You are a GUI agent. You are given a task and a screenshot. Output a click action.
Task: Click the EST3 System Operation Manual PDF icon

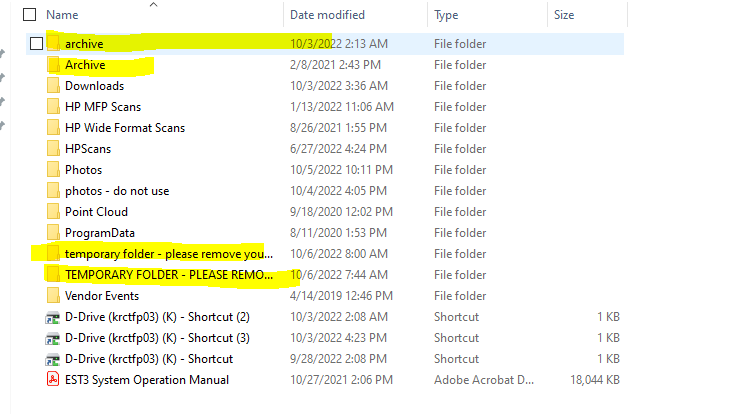pyautogui.click(x=54, y=380)
